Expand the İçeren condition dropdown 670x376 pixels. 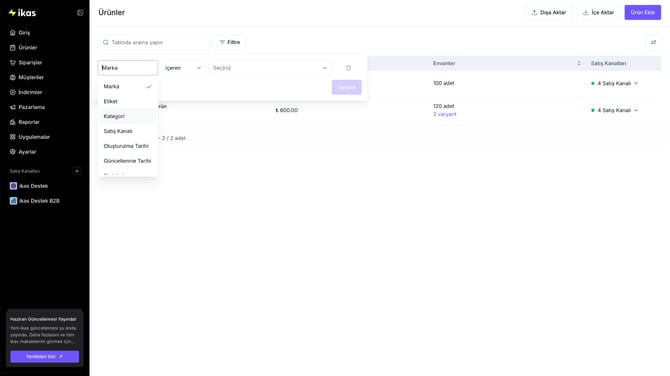point(182,68)
